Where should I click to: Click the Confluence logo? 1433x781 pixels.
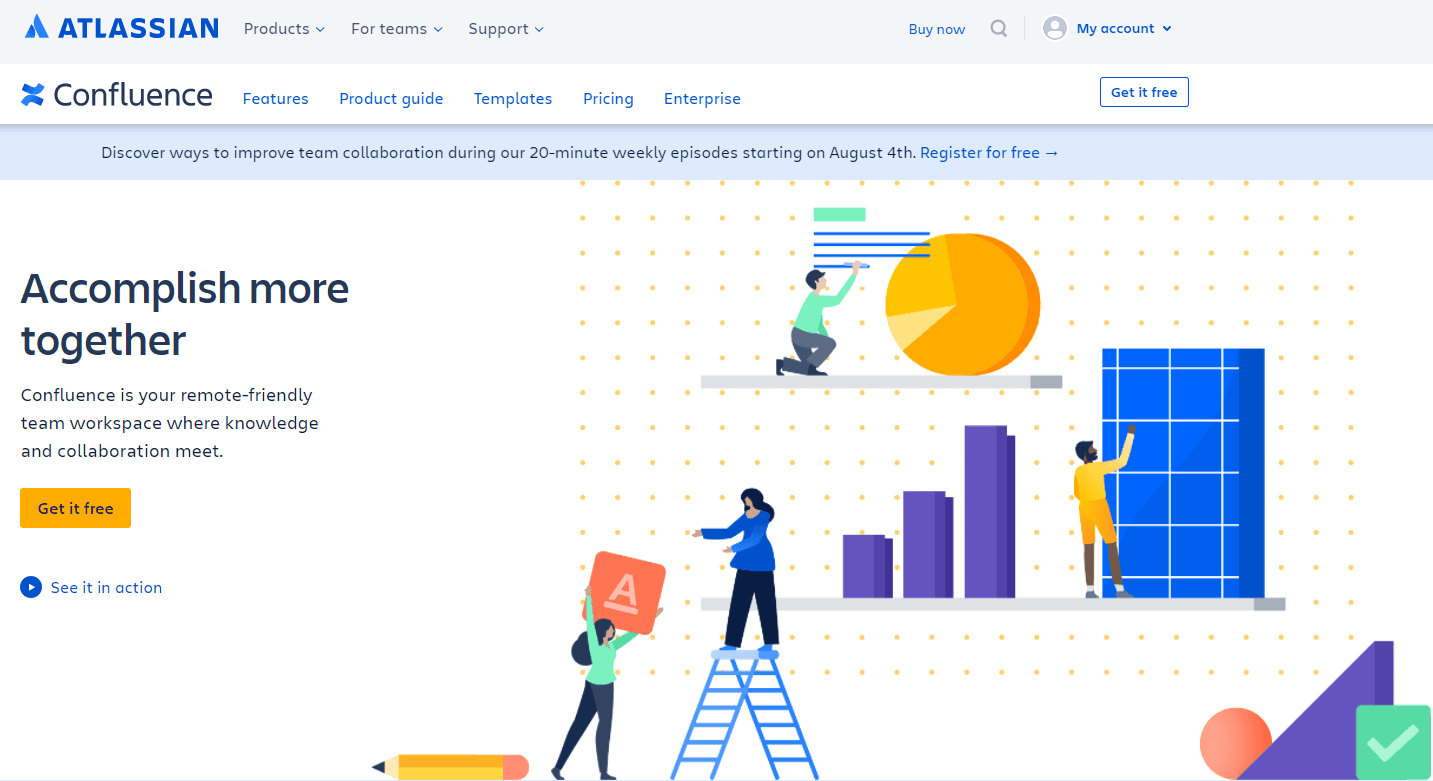click(x=117, y=95)
